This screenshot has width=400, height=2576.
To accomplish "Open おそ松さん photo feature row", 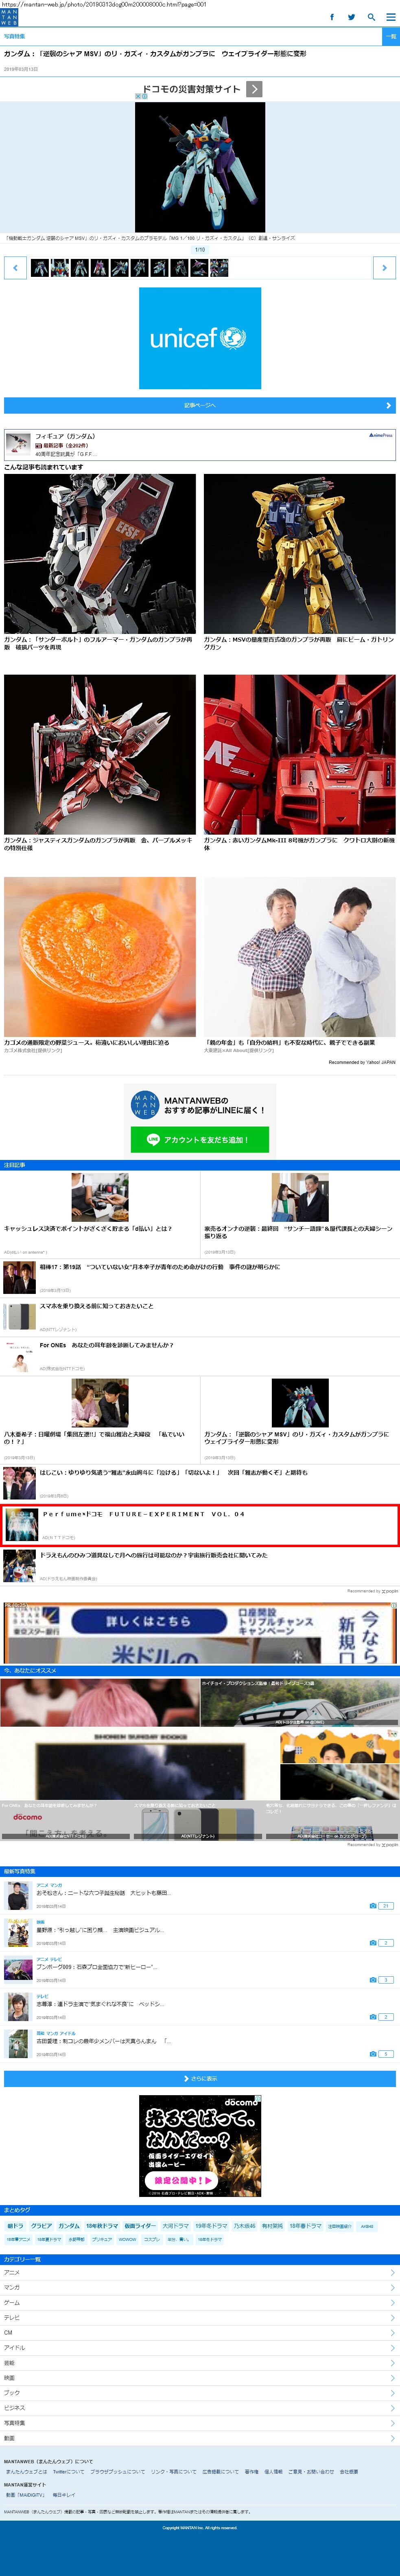I will click(200, 1896).
